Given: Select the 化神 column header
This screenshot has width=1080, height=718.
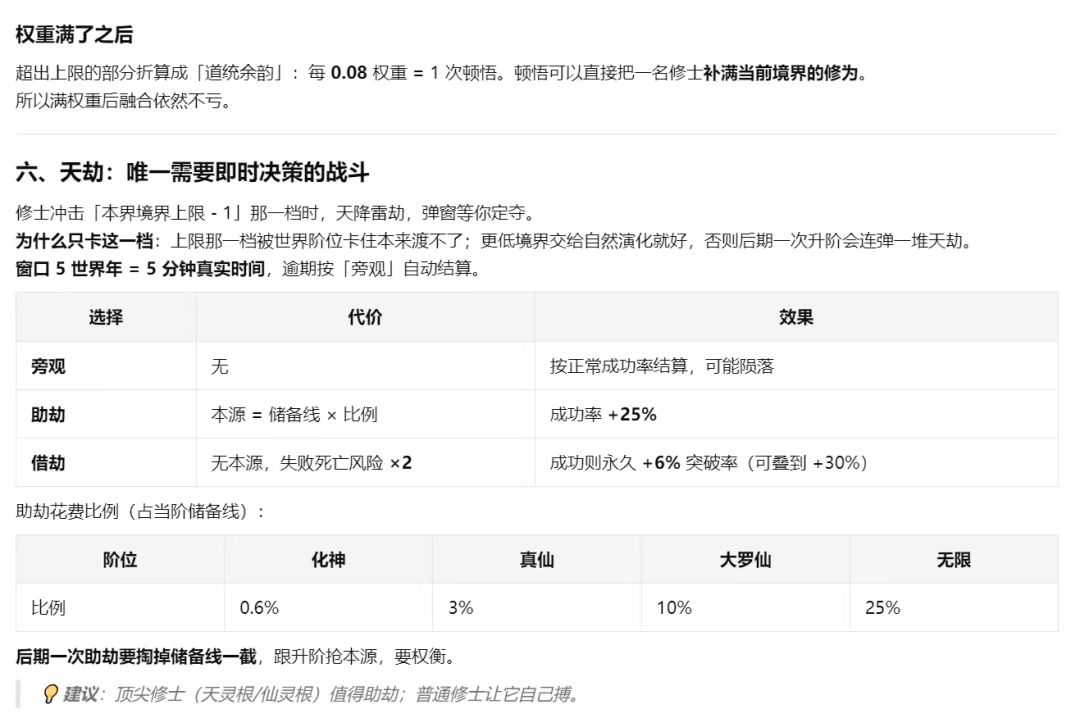Looking at the screenshot, I should click(329, 560).
